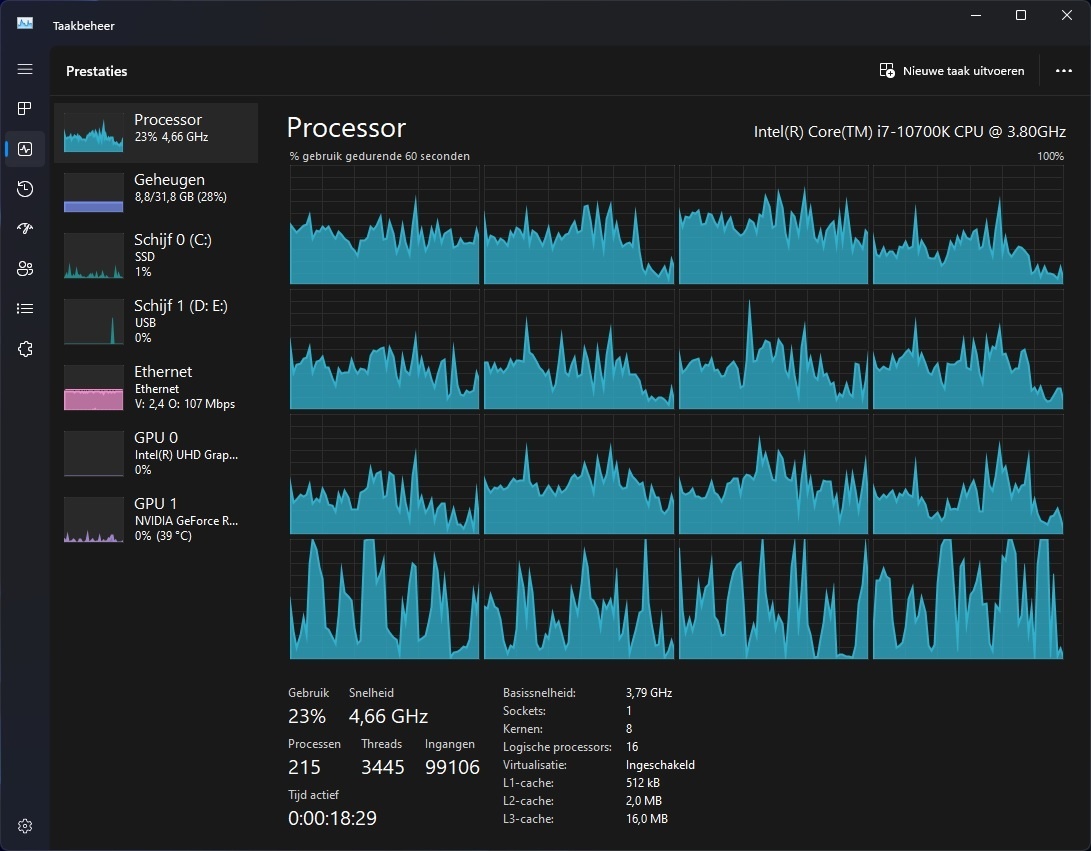Click the Nieuwe taak uitvoeren button
Screen dimensions: 1091x851
tap(951, 71)
